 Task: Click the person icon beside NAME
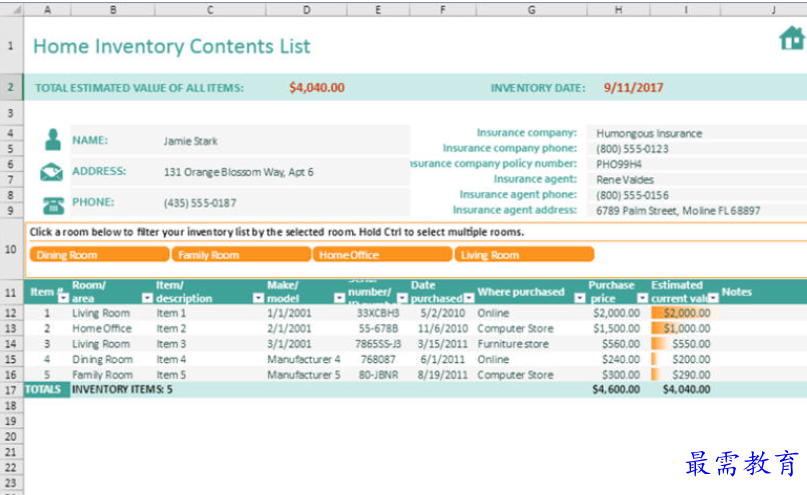pos(51,140)
